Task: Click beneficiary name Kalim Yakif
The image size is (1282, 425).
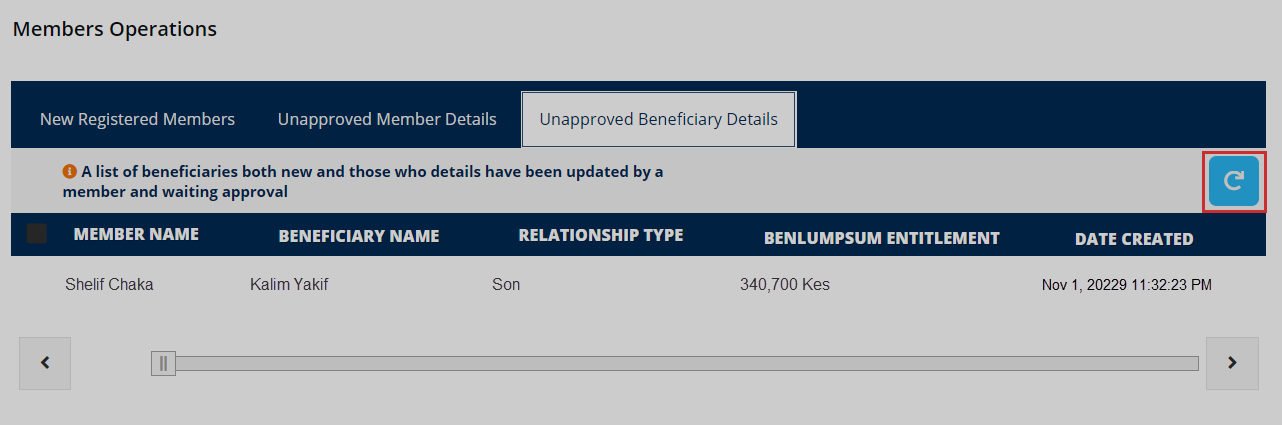Action: [x=289, y=285]
